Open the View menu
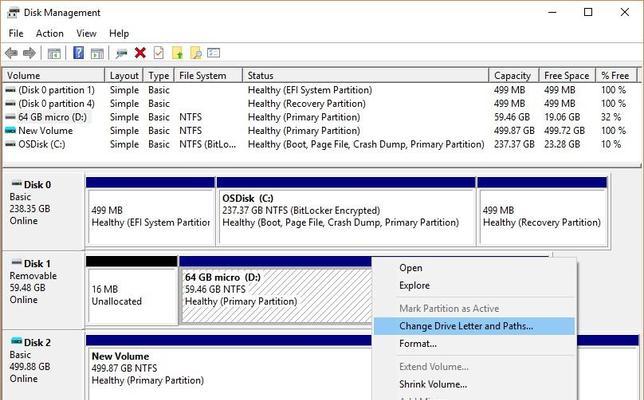 click(x=86, y=33)
